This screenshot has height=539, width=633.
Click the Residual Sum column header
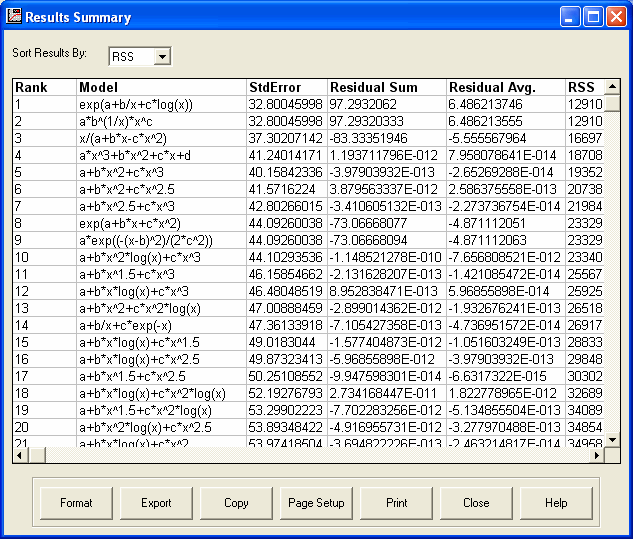(x=387, y=87)
